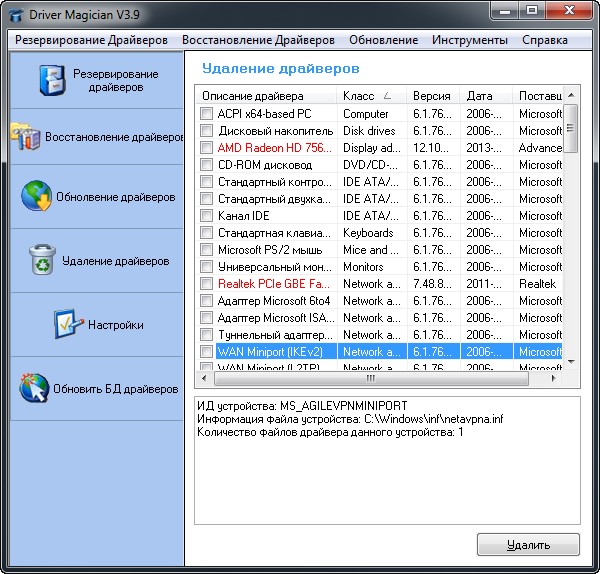Screen dimensions: 600x574
Task: Check the AMD Radeon HD driver checkbox
Action: click(206, 147)
